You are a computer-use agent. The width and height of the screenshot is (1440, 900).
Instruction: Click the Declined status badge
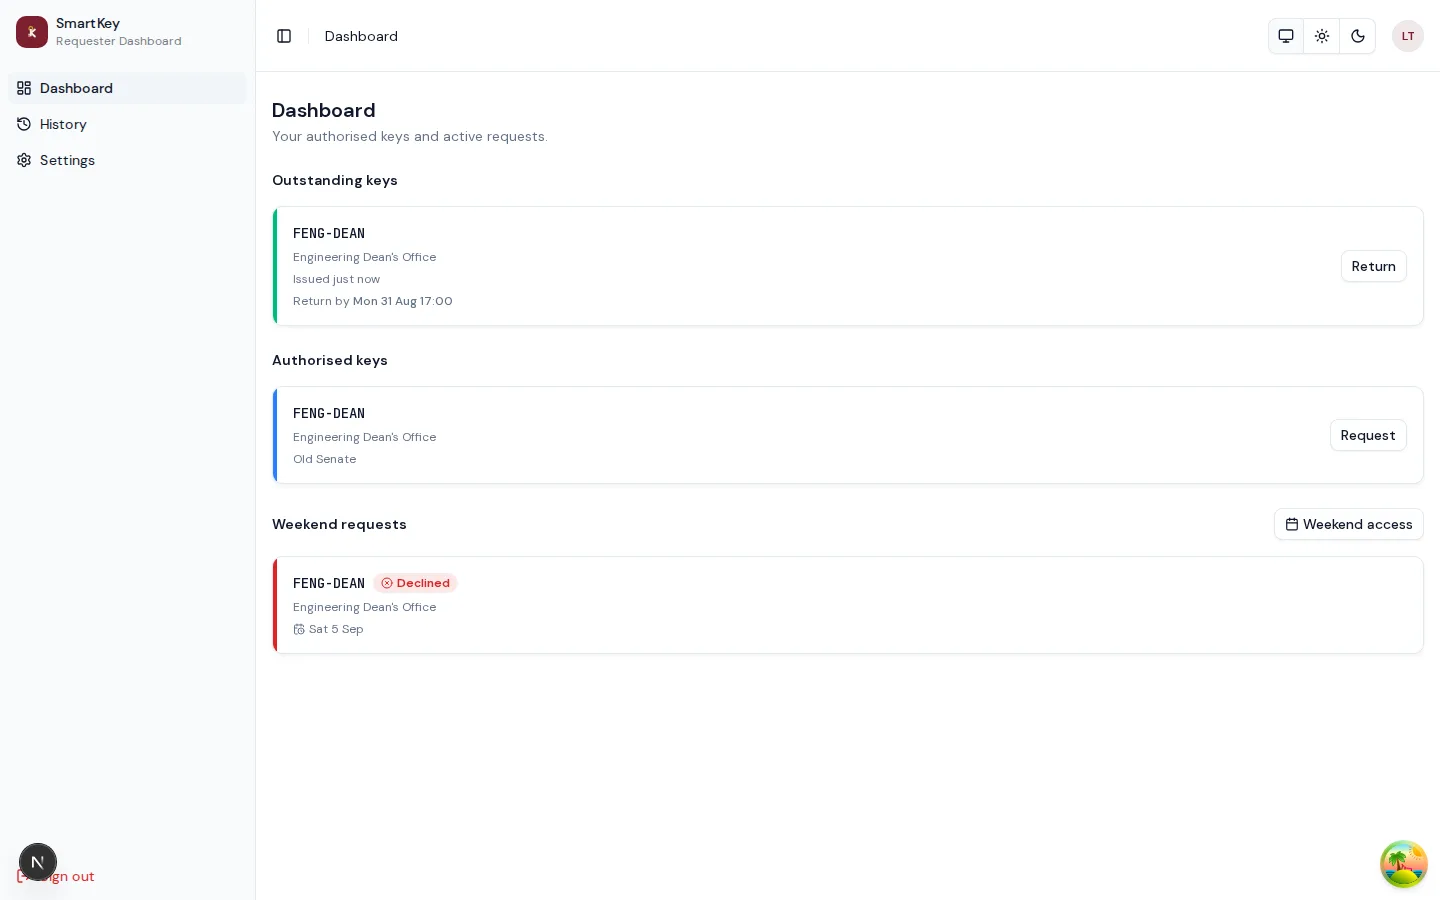[x=415, y=583]
